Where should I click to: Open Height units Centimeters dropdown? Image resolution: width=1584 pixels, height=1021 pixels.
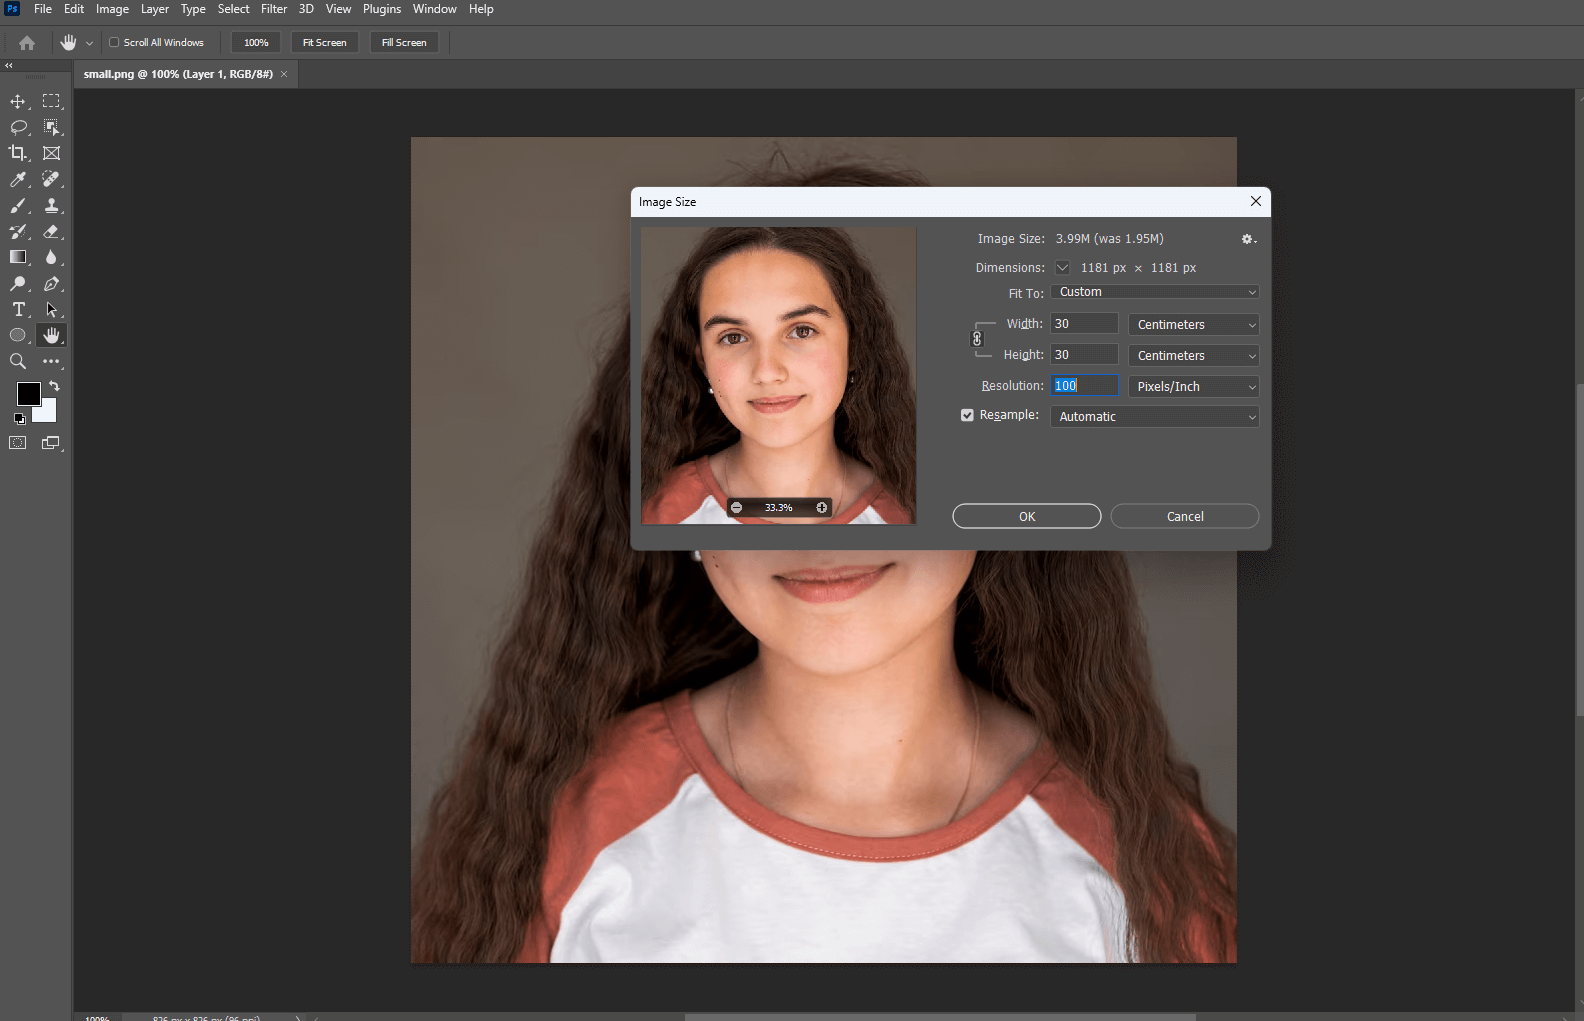[x=1193, y=356]
